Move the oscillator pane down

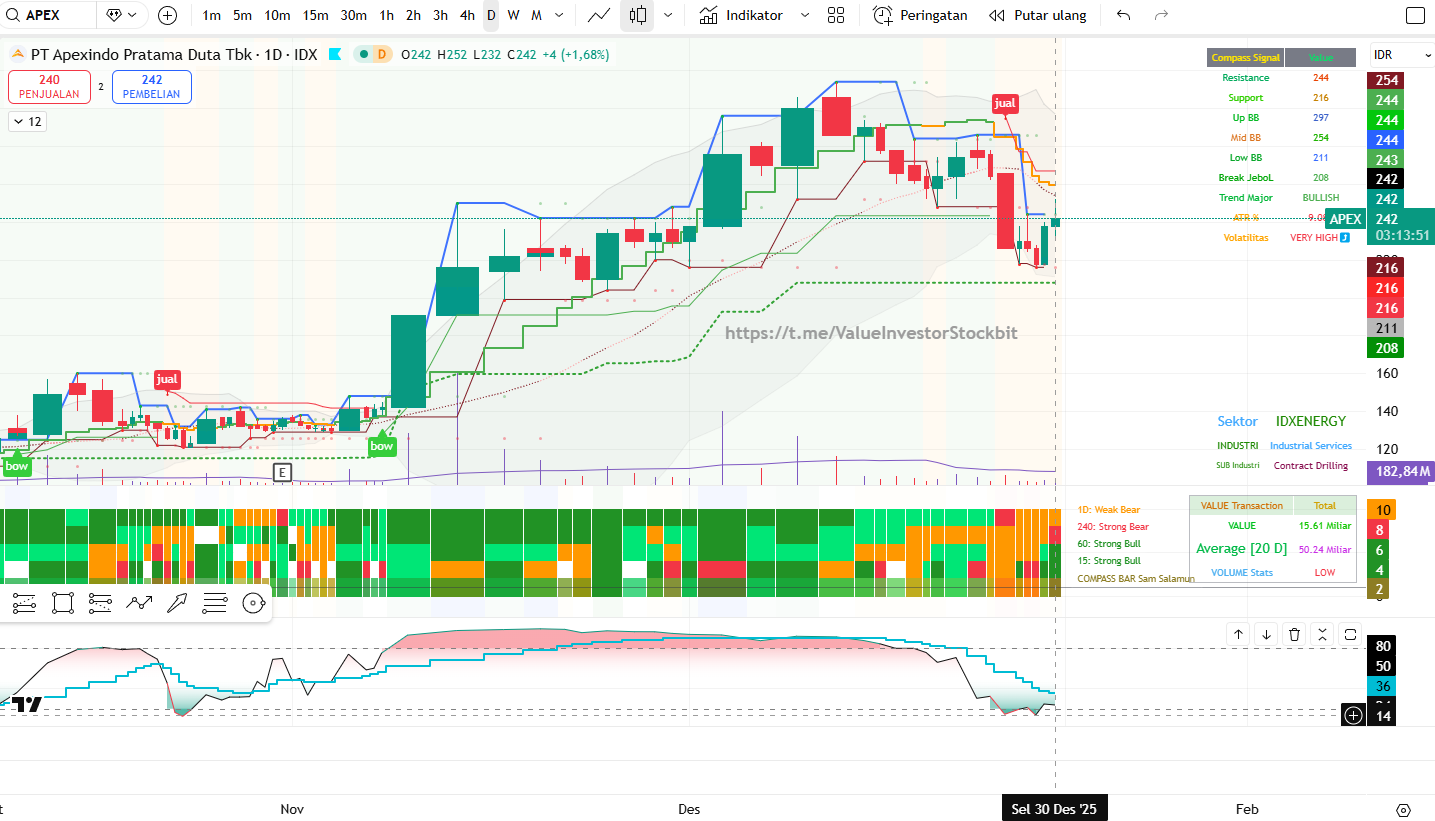1266,634
